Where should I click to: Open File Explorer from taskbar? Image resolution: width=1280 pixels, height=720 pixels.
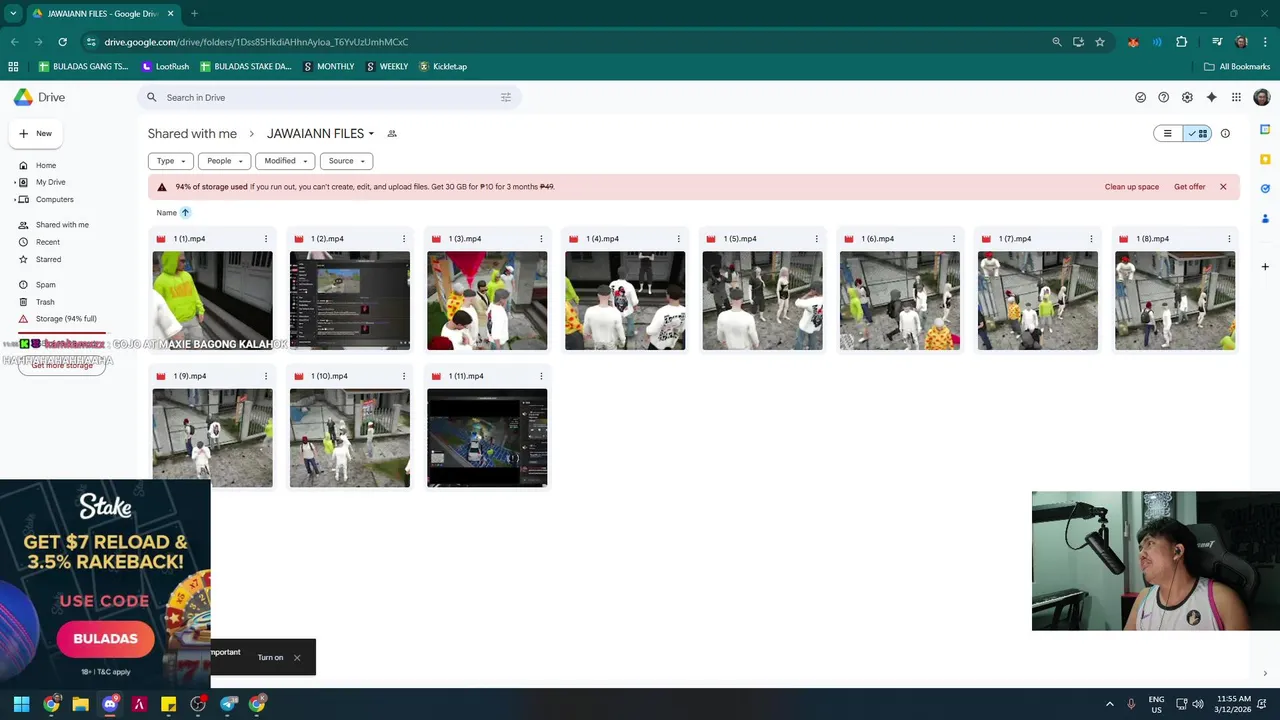(x=80, y=704)
